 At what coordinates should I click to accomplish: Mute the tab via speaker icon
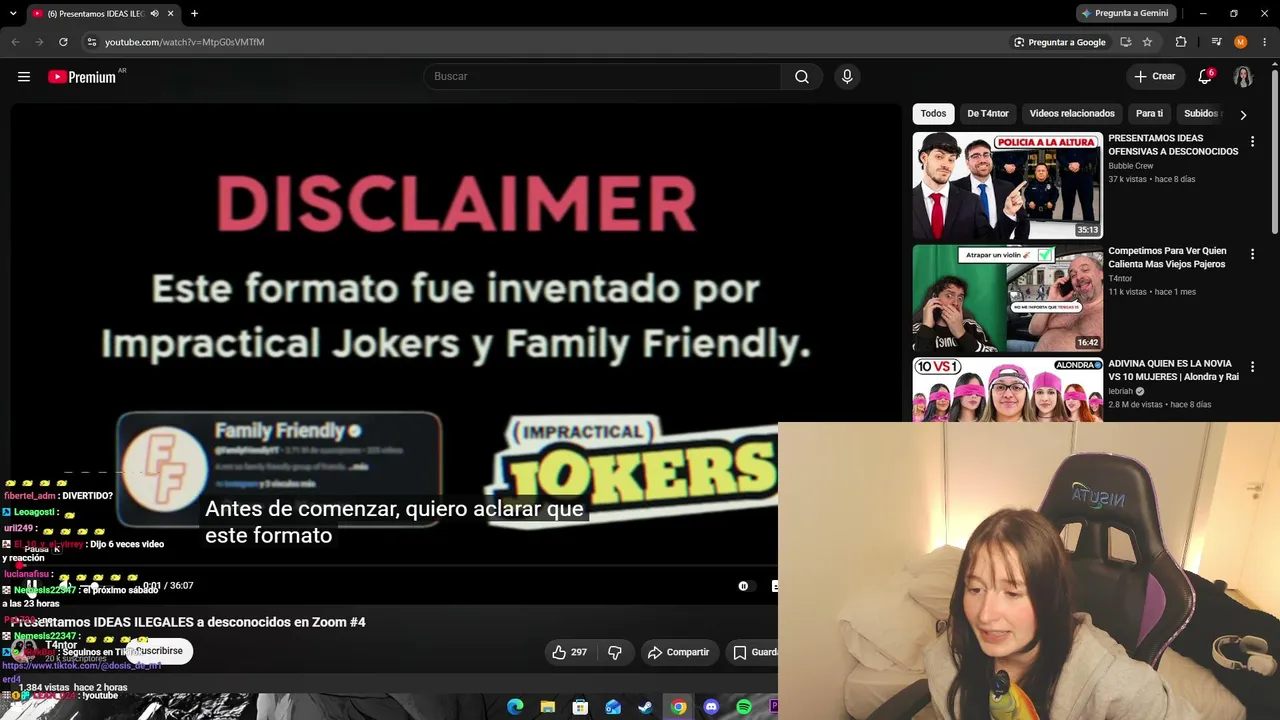tap(154, 14)
